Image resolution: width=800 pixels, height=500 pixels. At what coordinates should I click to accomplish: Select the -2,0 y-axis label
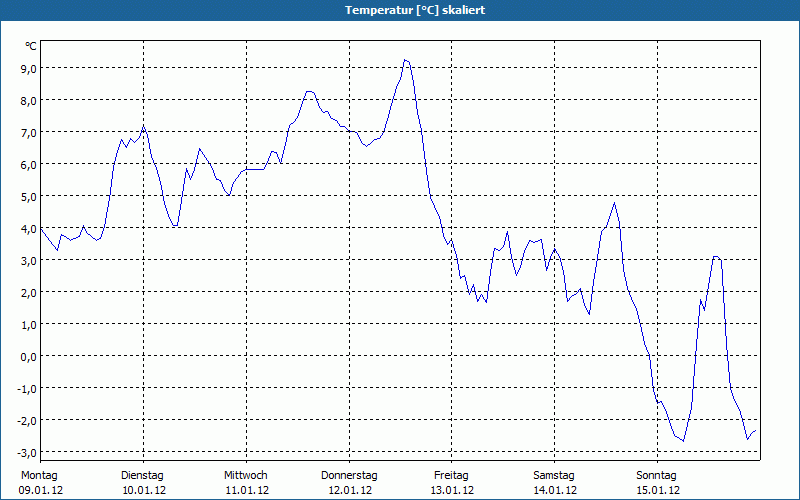coord(26,420)
